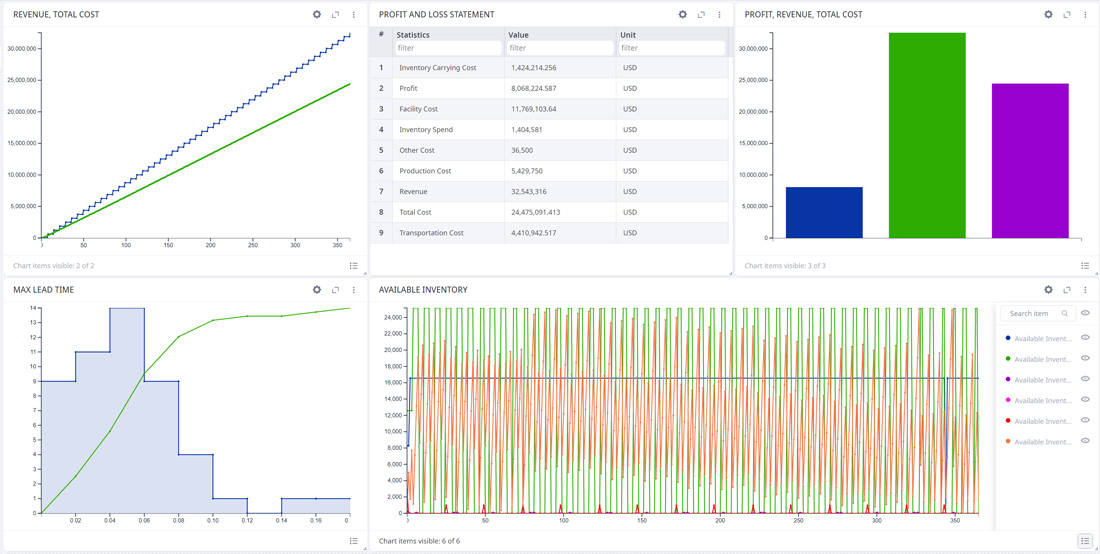
Task: Select the dark blue Available Inventory legend item
Action: point(1038,339)
